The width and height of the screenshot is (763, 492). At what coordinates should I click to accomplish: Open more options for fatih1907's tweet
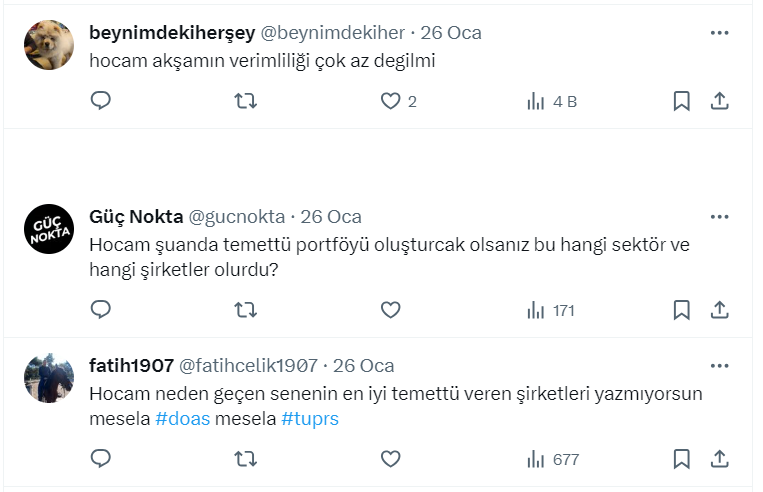[x=719, y=365]
